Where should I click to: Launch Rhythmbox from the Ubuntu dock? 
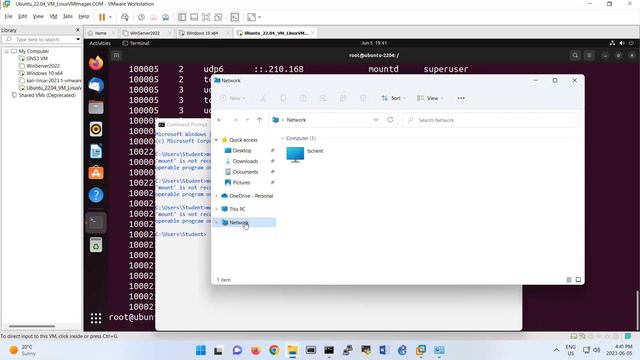(96, 129)
